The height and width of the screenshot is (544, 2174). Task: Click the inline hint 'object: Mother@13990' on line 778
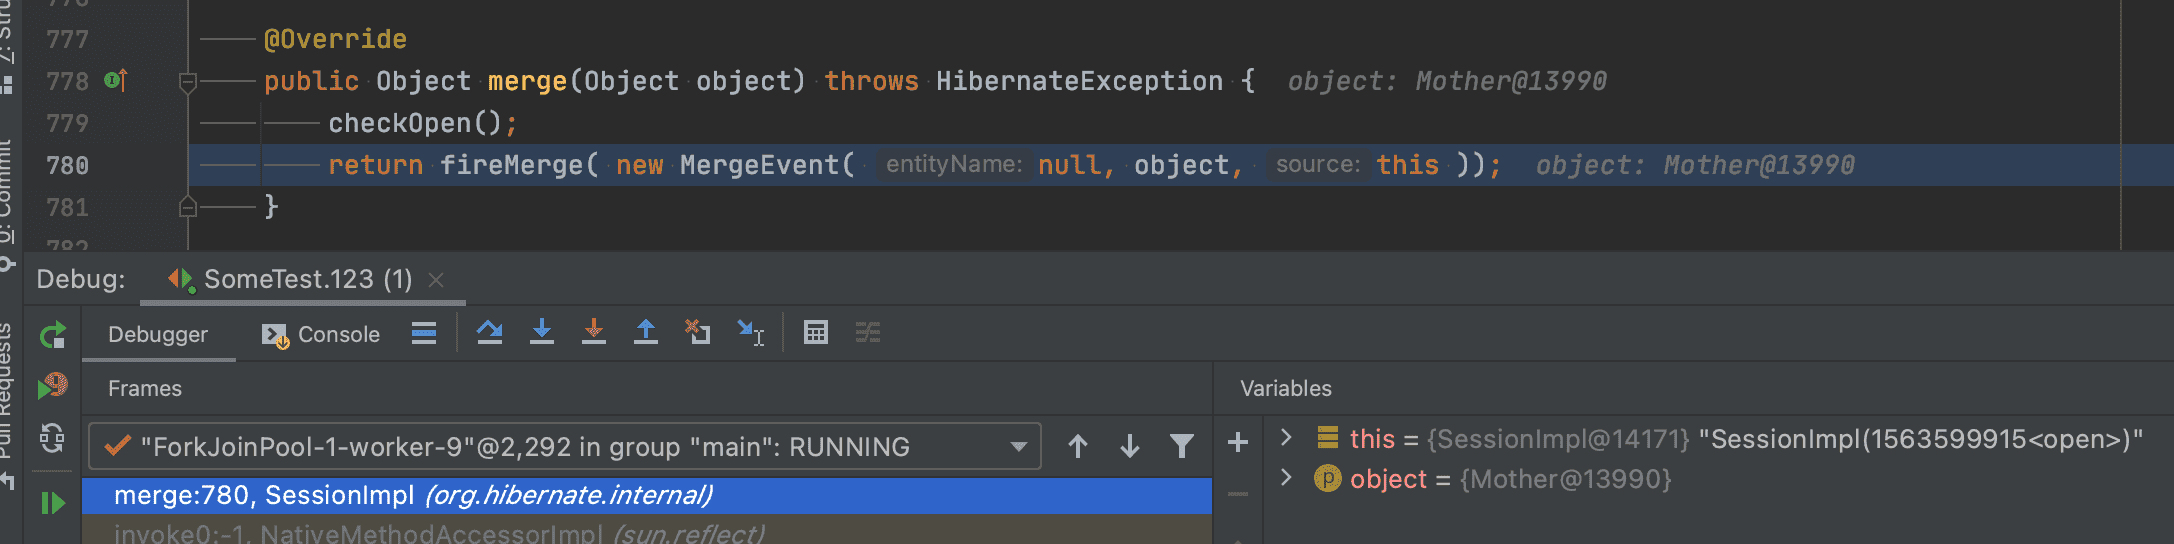pyautogui.click(x=1447, y=81)
